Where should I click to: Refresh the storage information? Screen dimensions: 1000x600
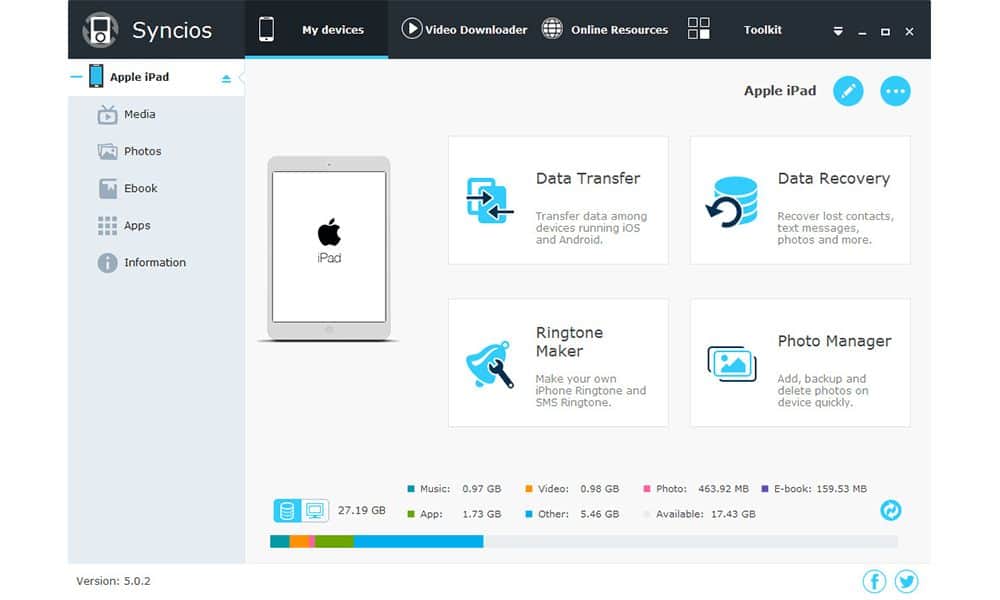[x=890, y=510]
